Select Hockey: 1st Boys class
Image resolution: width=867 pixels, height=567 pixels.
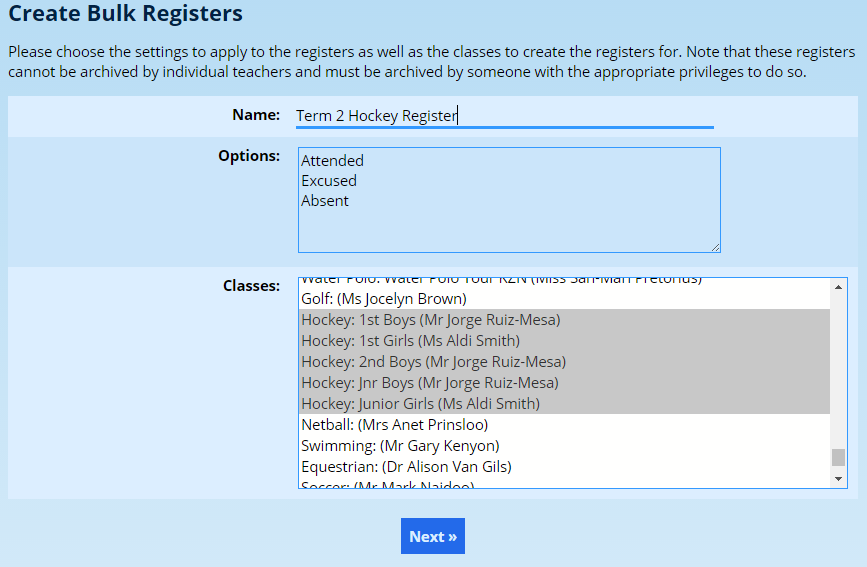pyautogui.click(x=430, y=320)
